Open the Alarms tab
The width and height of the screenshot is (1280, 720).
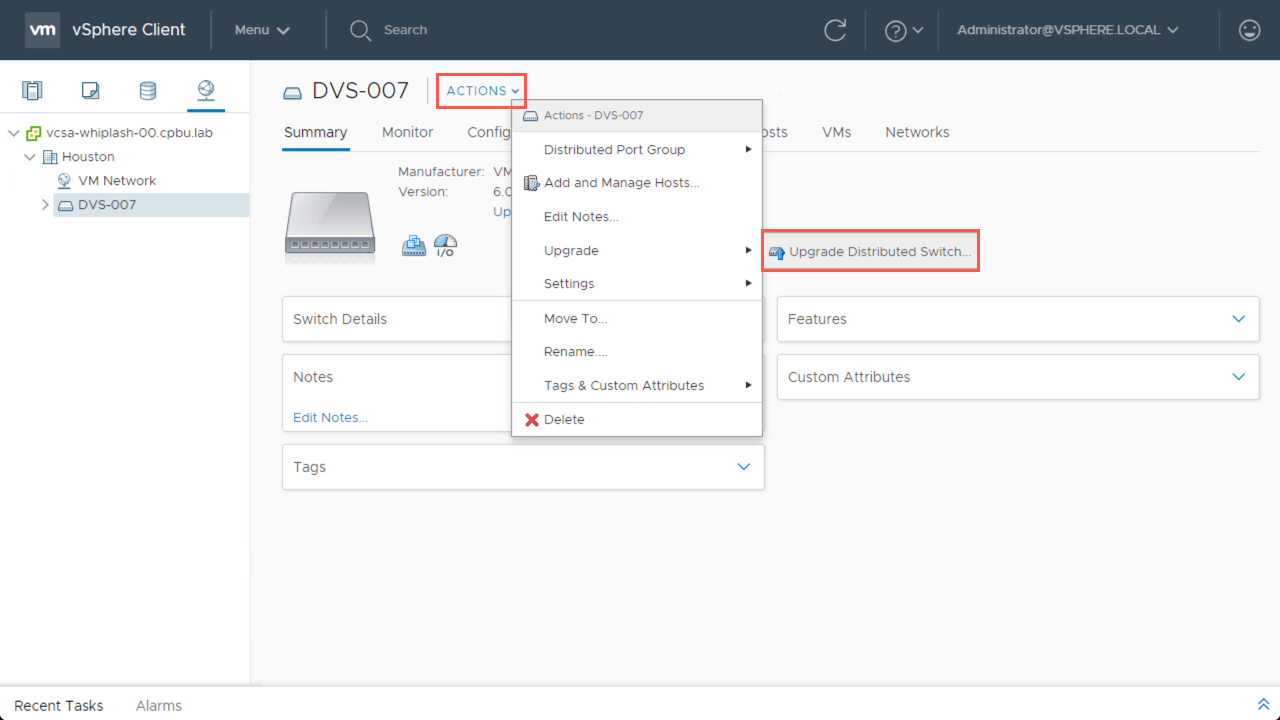tap(159, 706)
